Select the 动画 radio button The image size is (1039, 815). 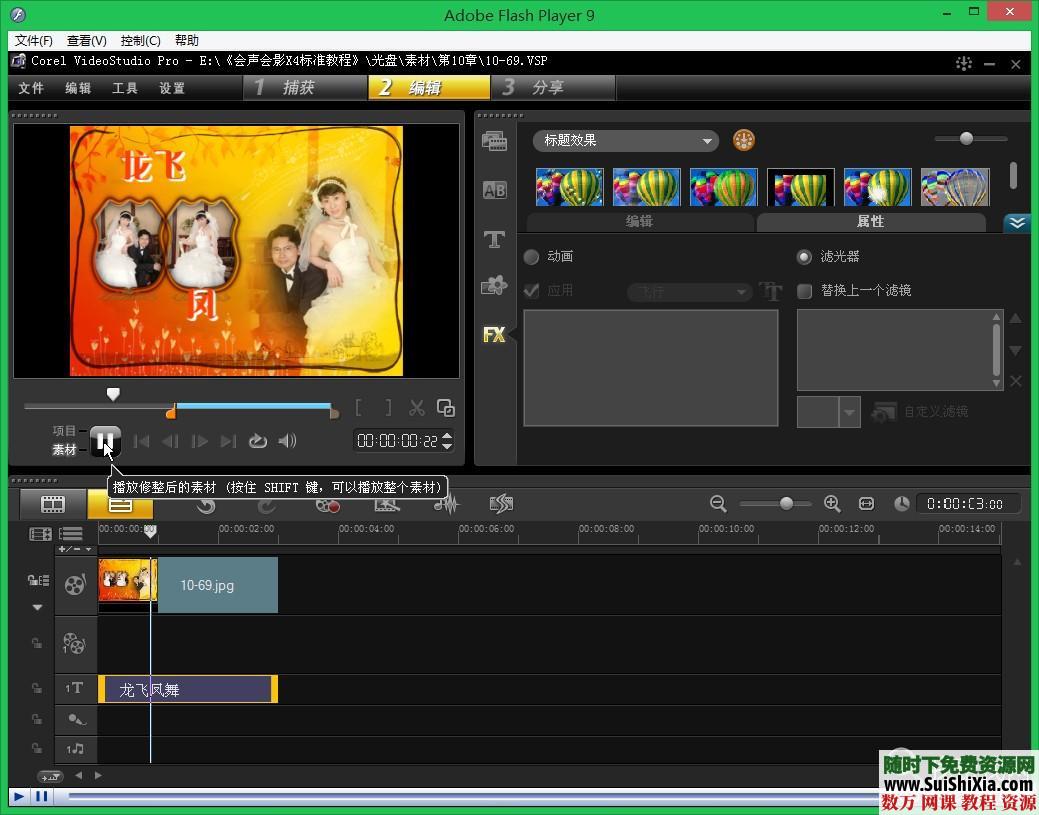[x=532, y=257]
